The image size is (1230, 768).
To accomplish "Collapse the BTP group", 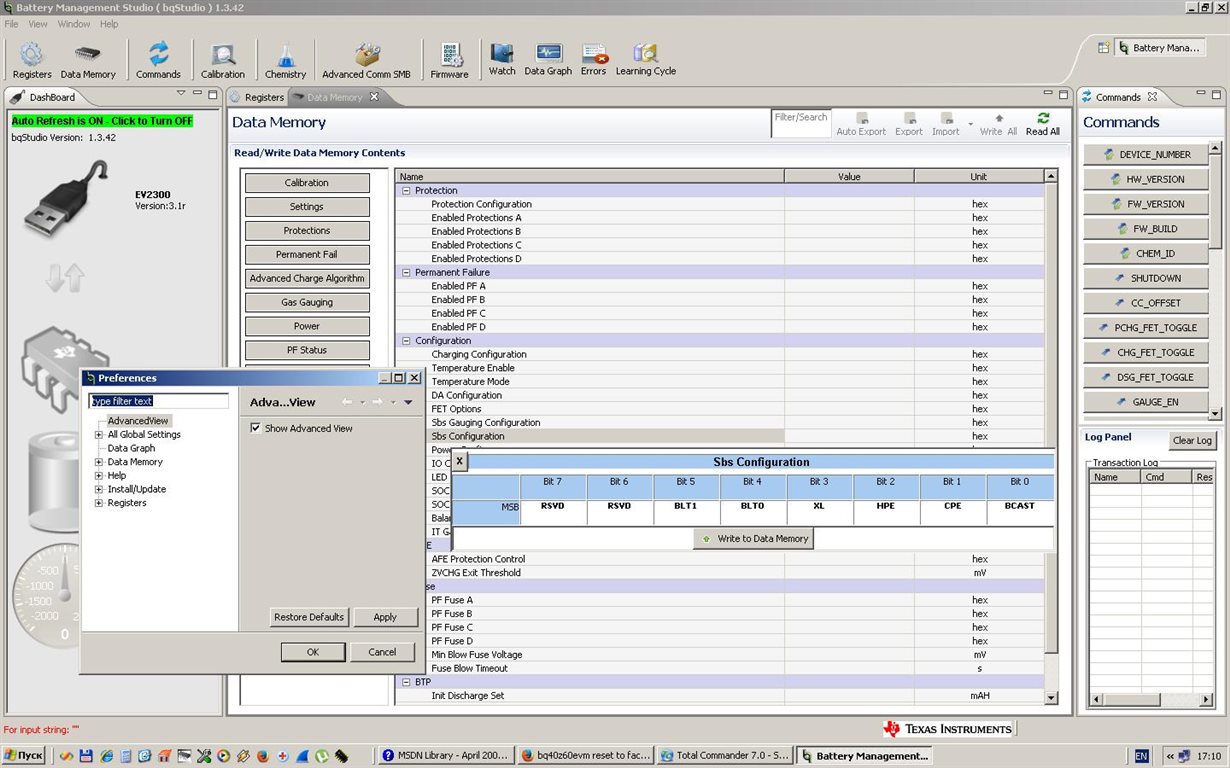I will [406, 682].
